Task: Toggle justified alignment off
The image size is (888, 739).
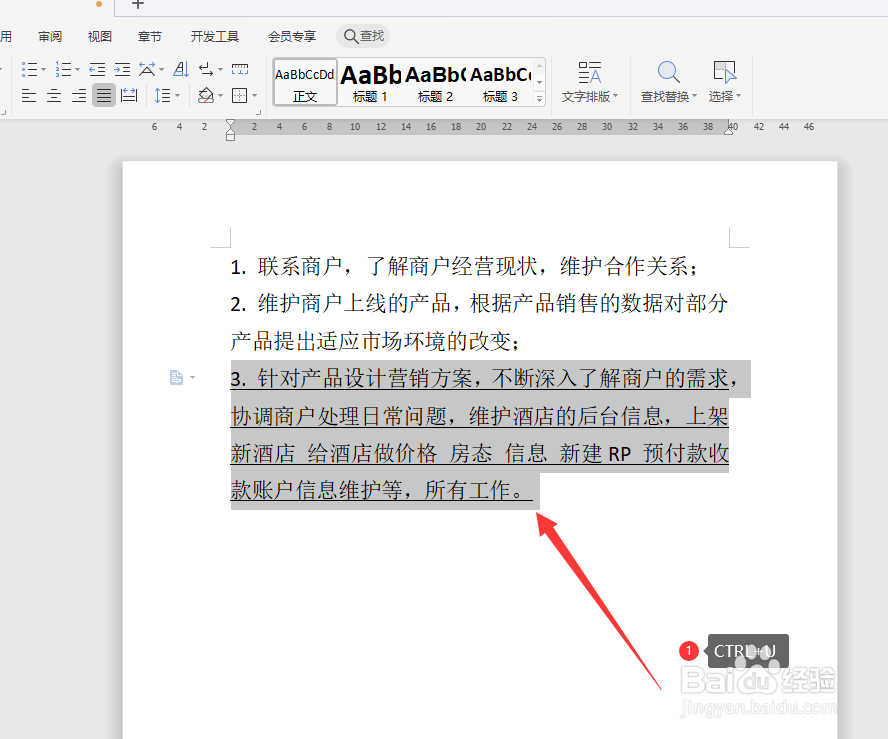Action: [x=103, y=95]
